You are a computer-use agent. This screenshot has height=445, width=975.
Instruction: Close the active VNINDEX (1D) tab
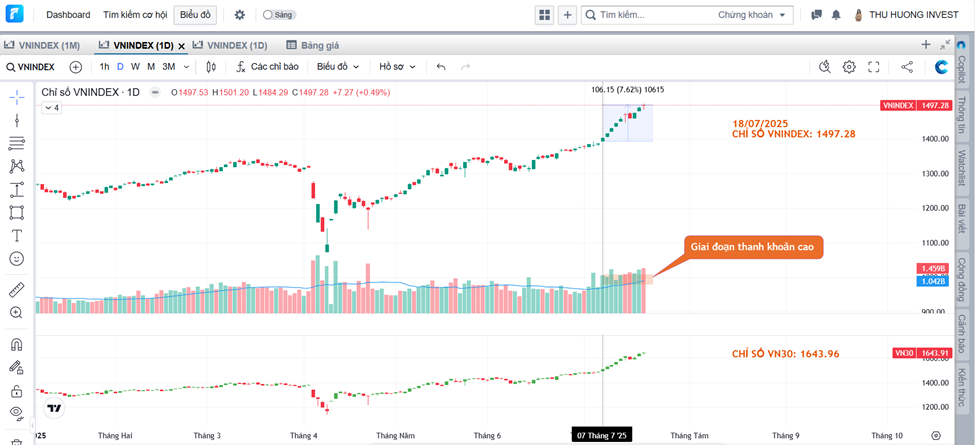[182, 46]
